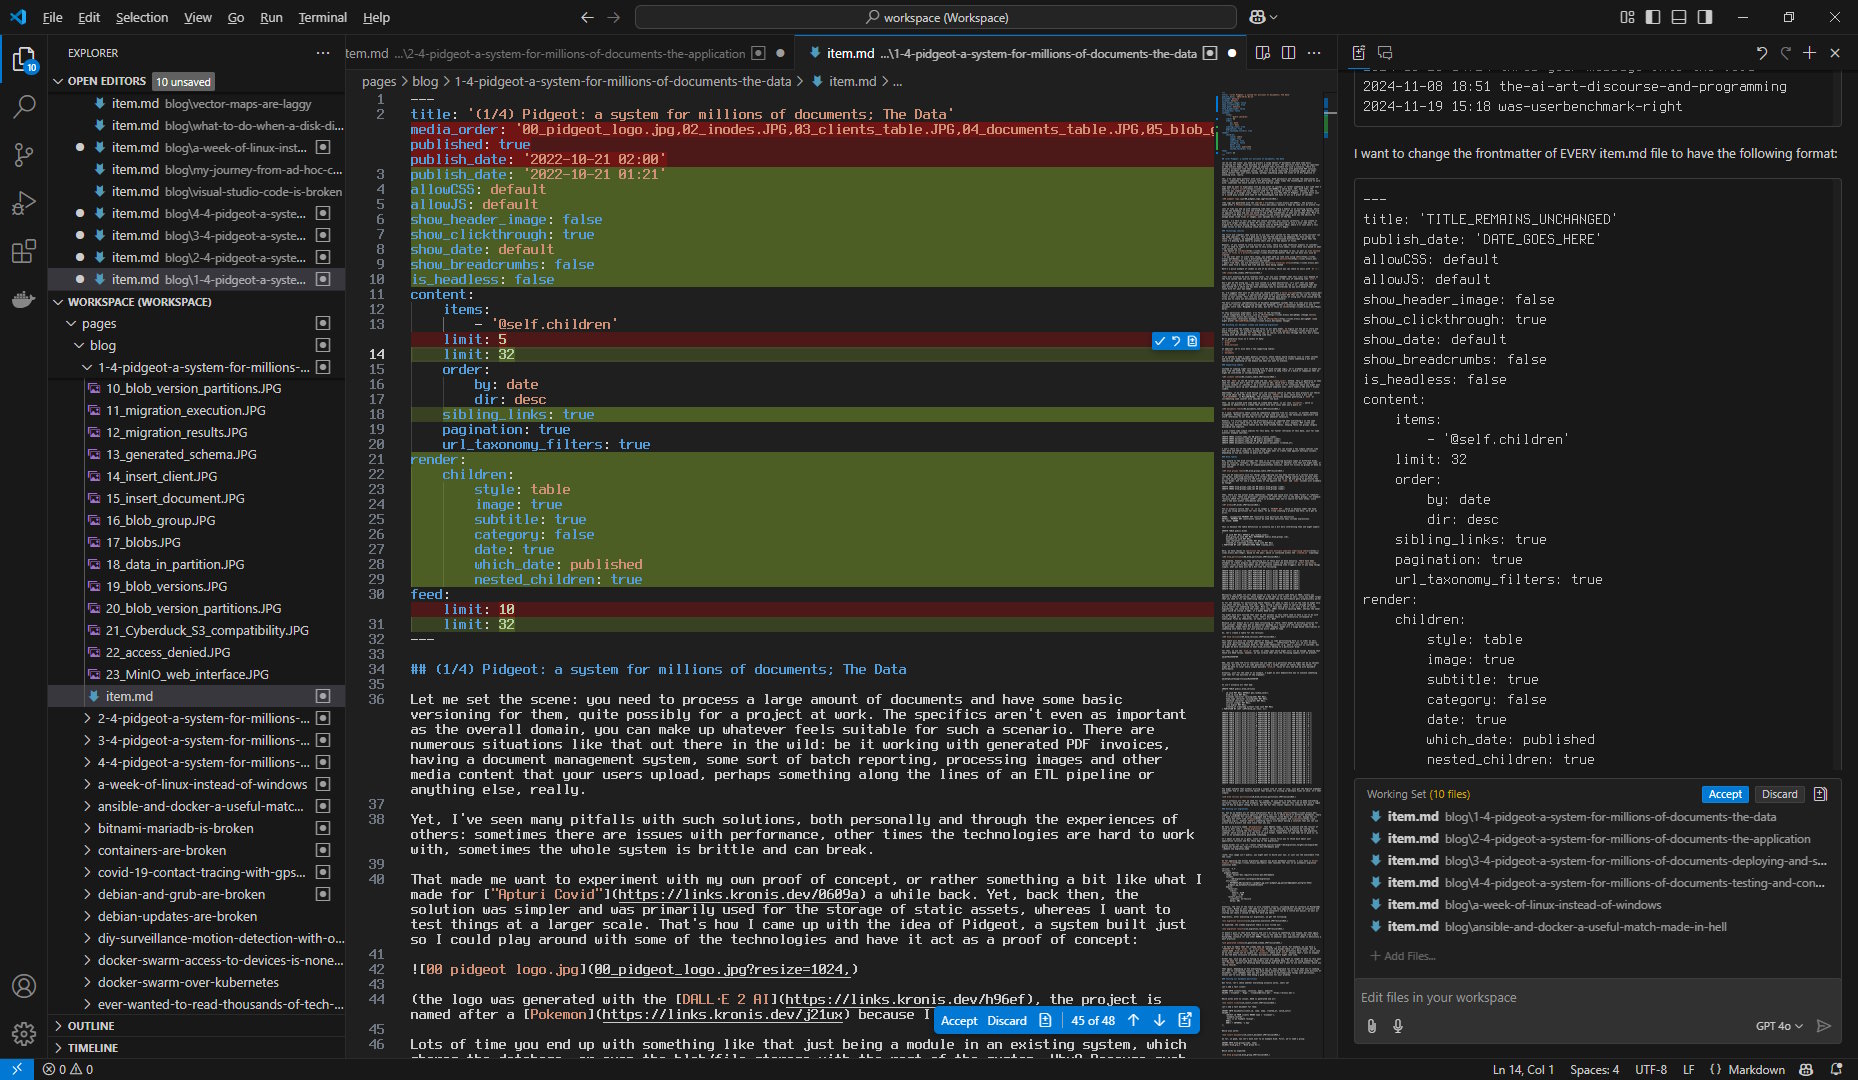Open the chat view icon beside edits

tap(1385, 53)
